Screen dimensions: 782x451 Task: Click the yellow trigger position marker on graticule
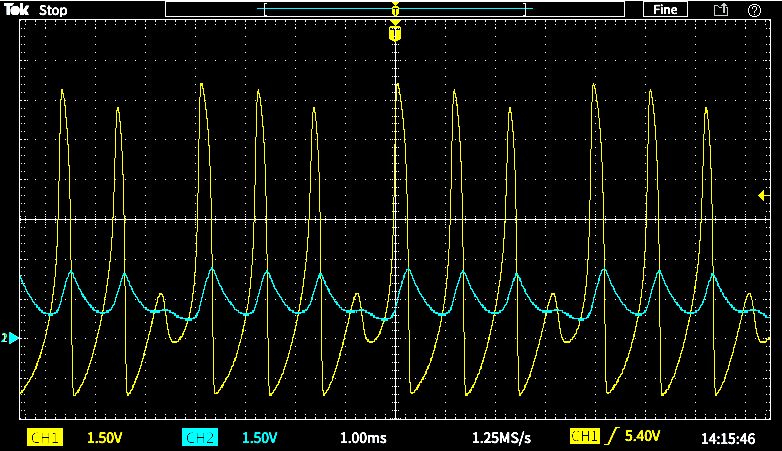tap(395, 34)
